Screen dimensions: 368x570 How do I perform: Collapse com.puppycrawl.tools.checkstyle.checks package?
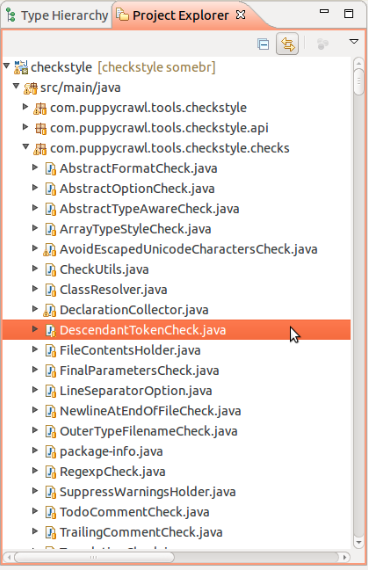click(x=25, y=147)
